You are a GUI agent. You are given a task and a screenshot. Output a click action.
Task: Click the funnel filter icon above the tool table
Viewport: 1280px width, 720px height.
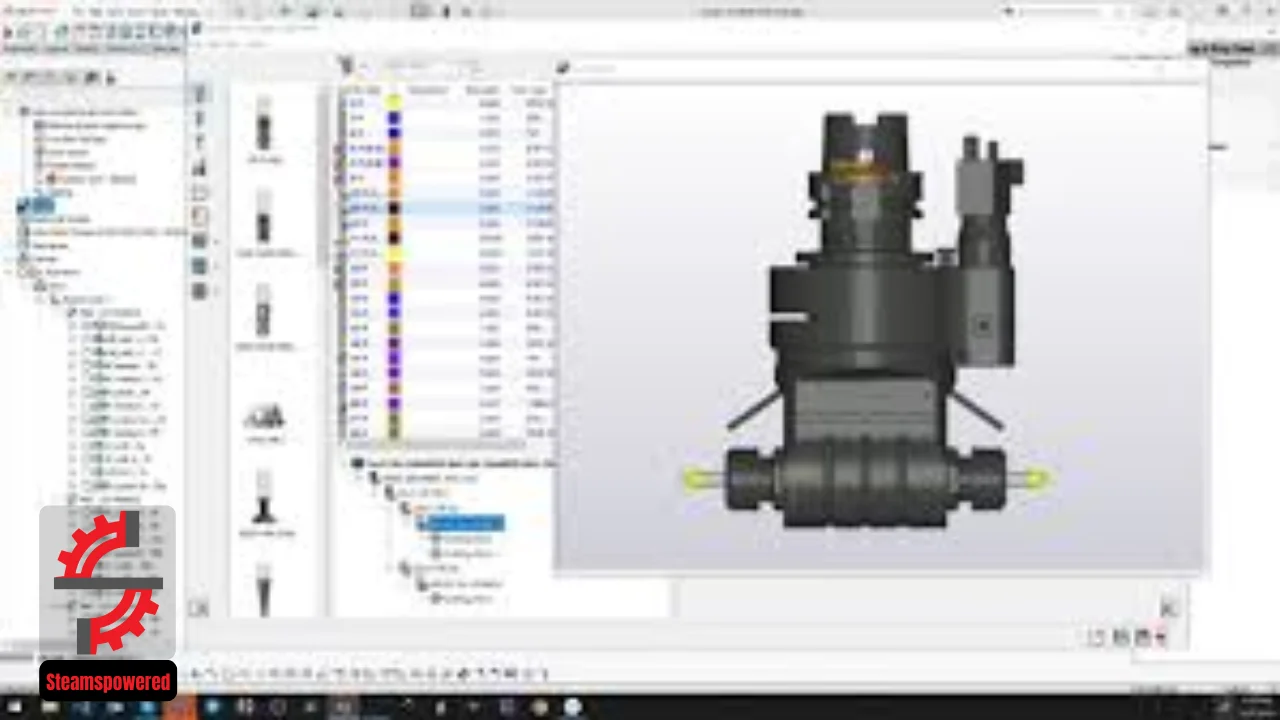click(x=347, y=66)
